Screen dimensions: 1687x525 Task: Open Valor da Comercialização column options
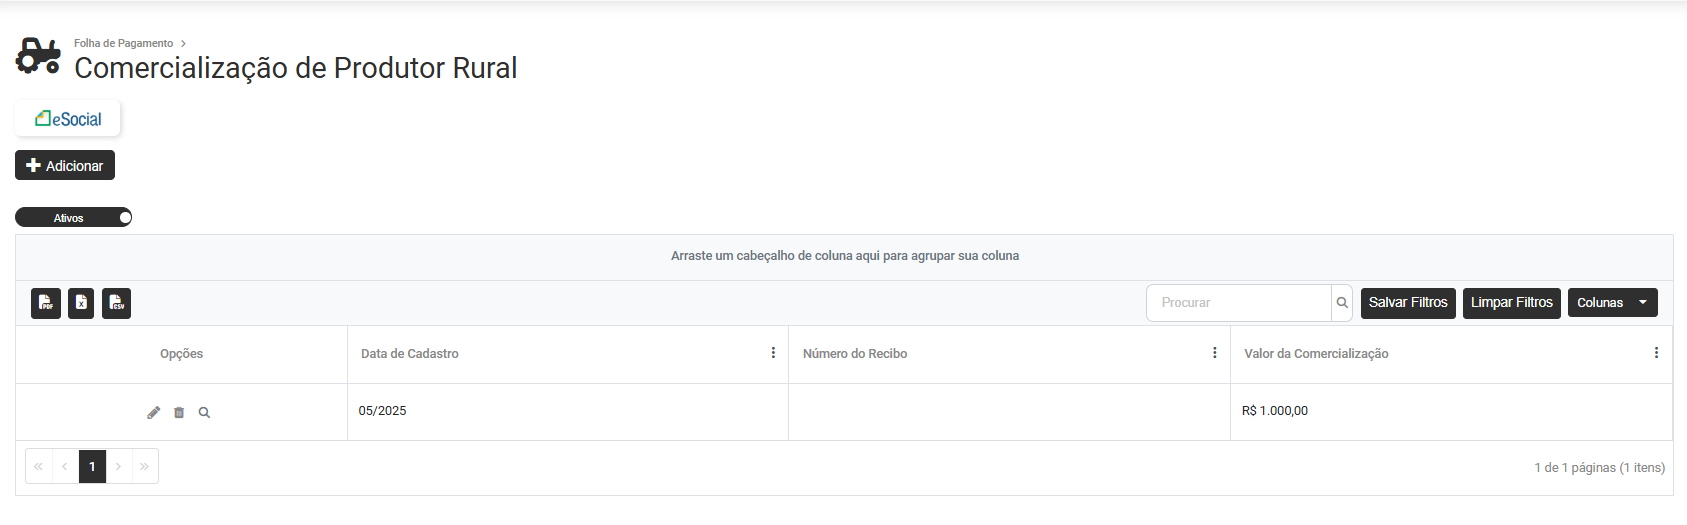[x=1656, y=353]
